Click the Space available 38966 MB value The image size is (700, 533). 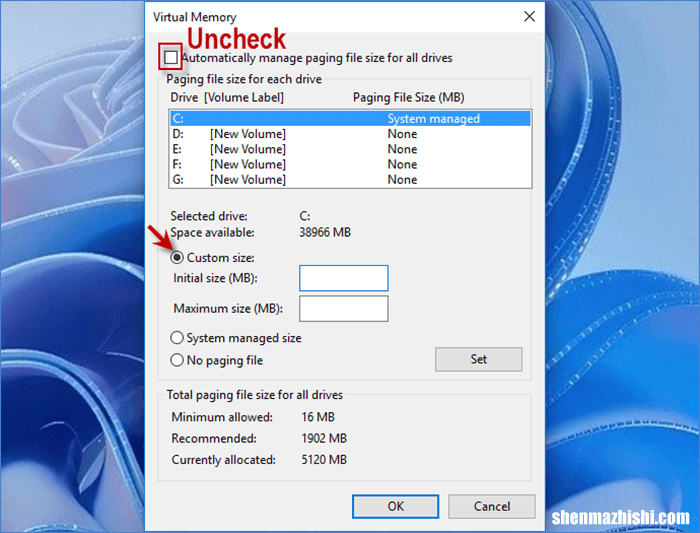click(x=325, y=232)
